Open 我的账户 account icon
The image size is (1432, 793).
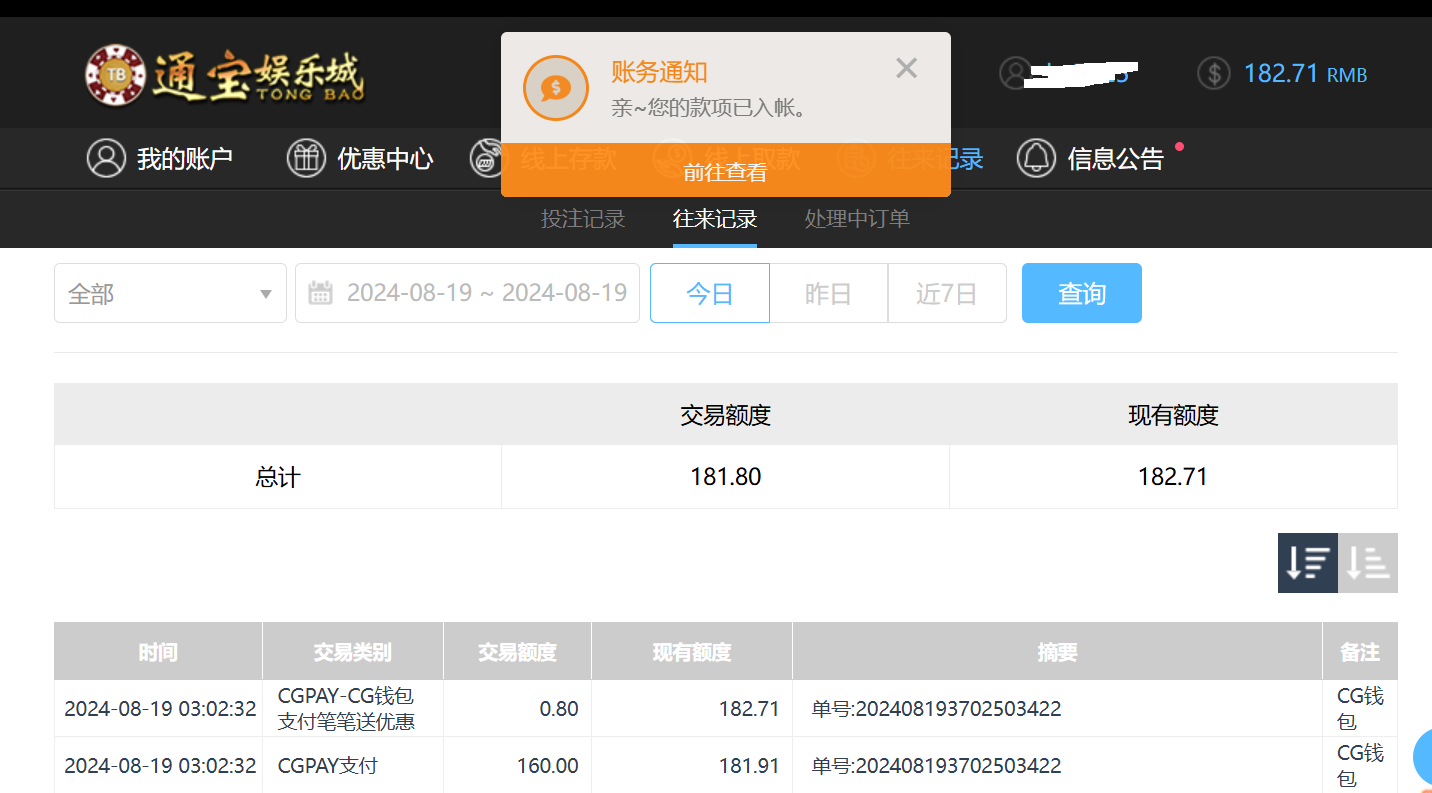[106, 158]
